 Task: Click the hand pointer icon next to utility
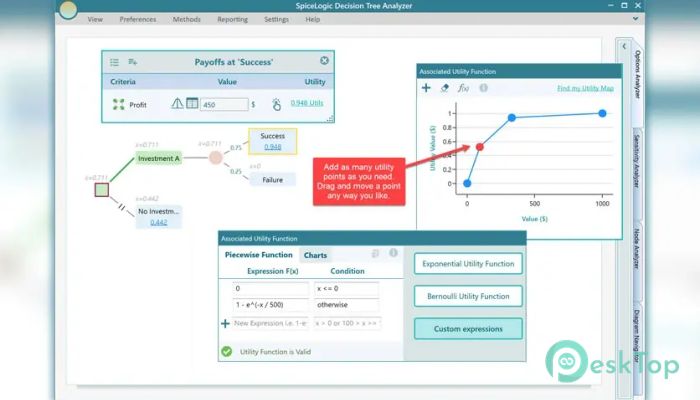tap(276, 104)
